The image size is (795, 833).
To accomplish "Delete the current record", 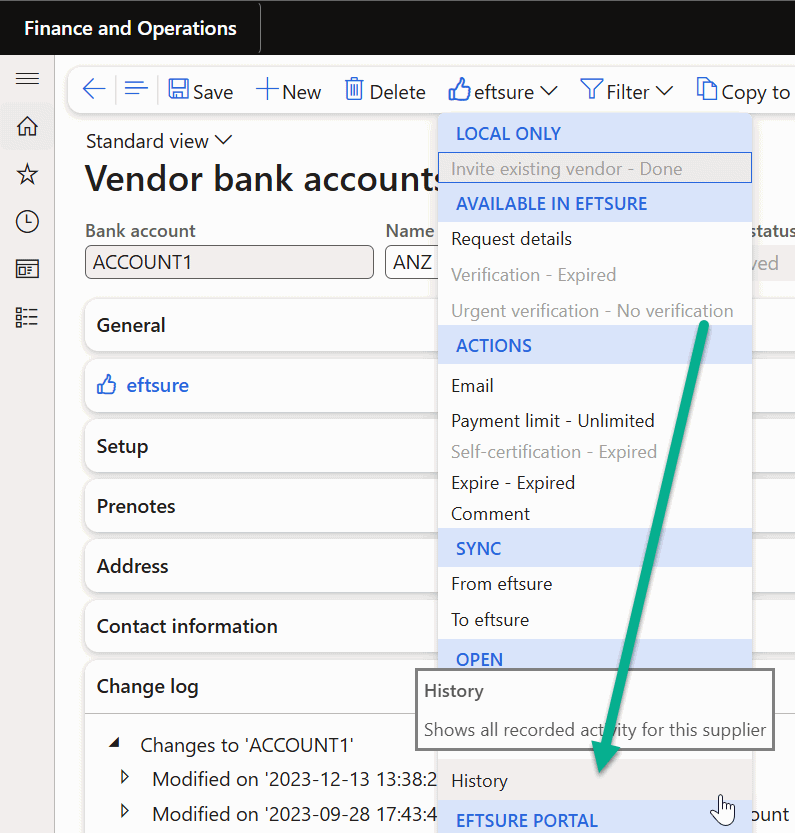I will pos(385,90).
